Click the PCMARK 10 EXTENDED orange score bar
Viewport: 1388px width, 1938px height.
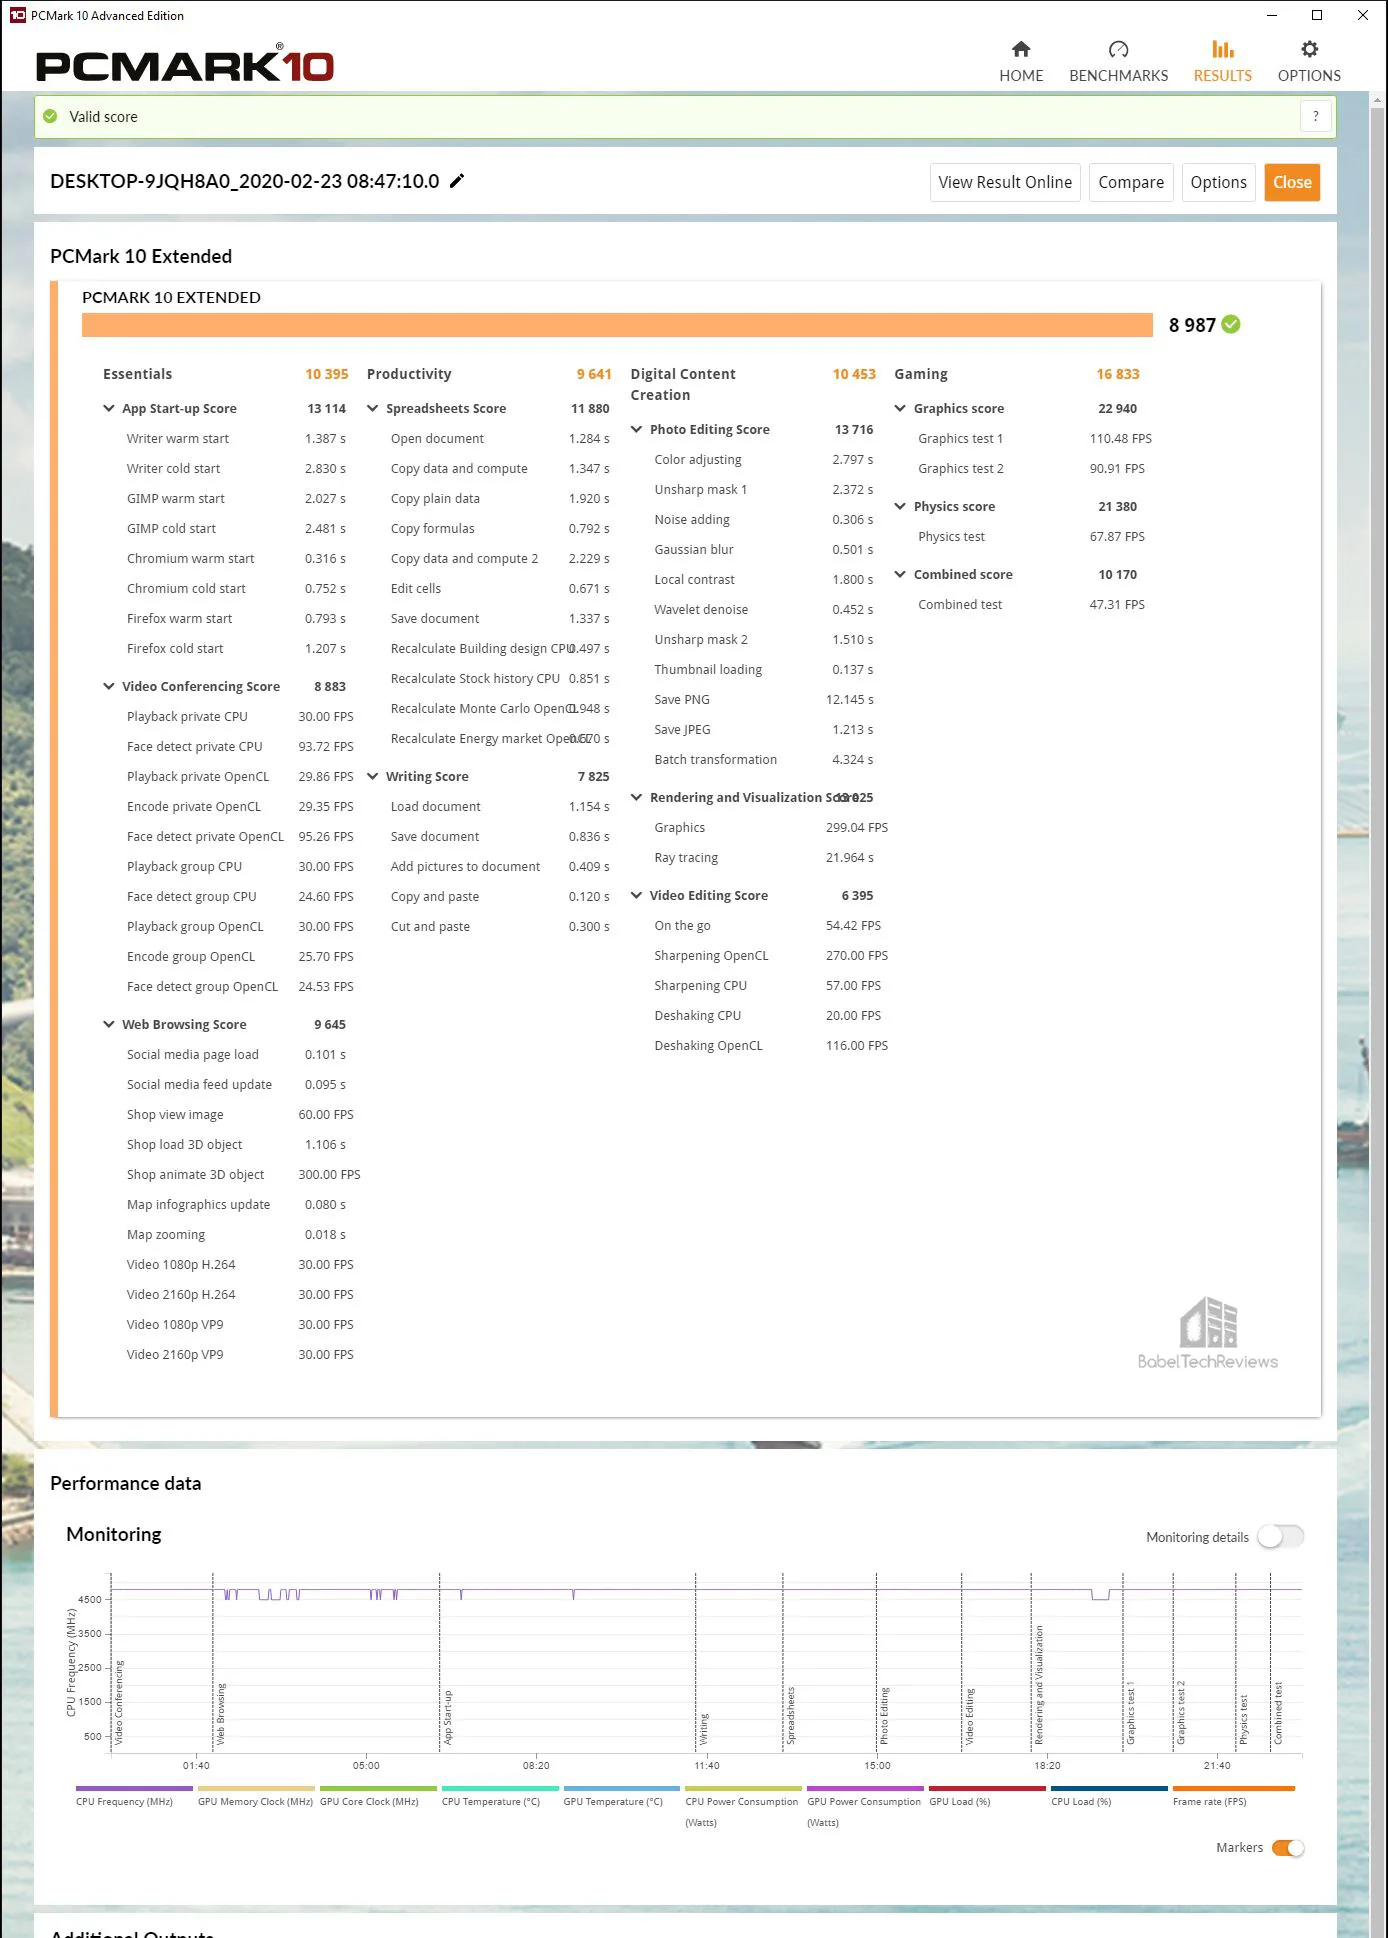coord(617,325)
